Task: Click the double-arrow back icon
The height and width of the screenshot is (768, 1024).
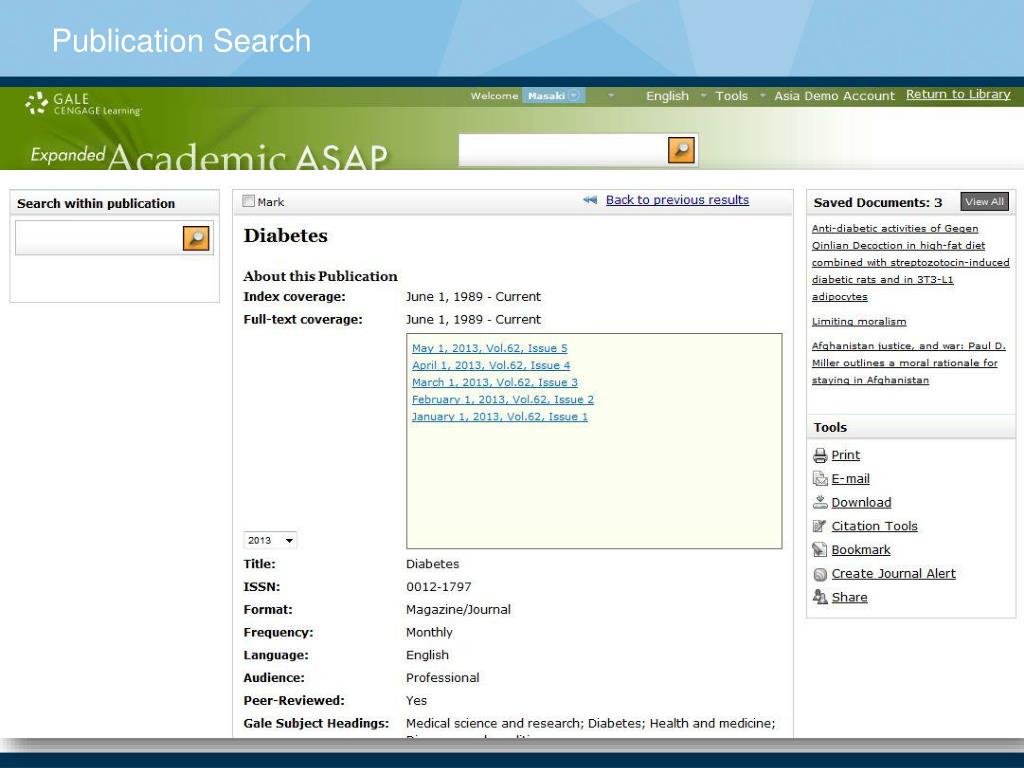Action: coord(590,200)
